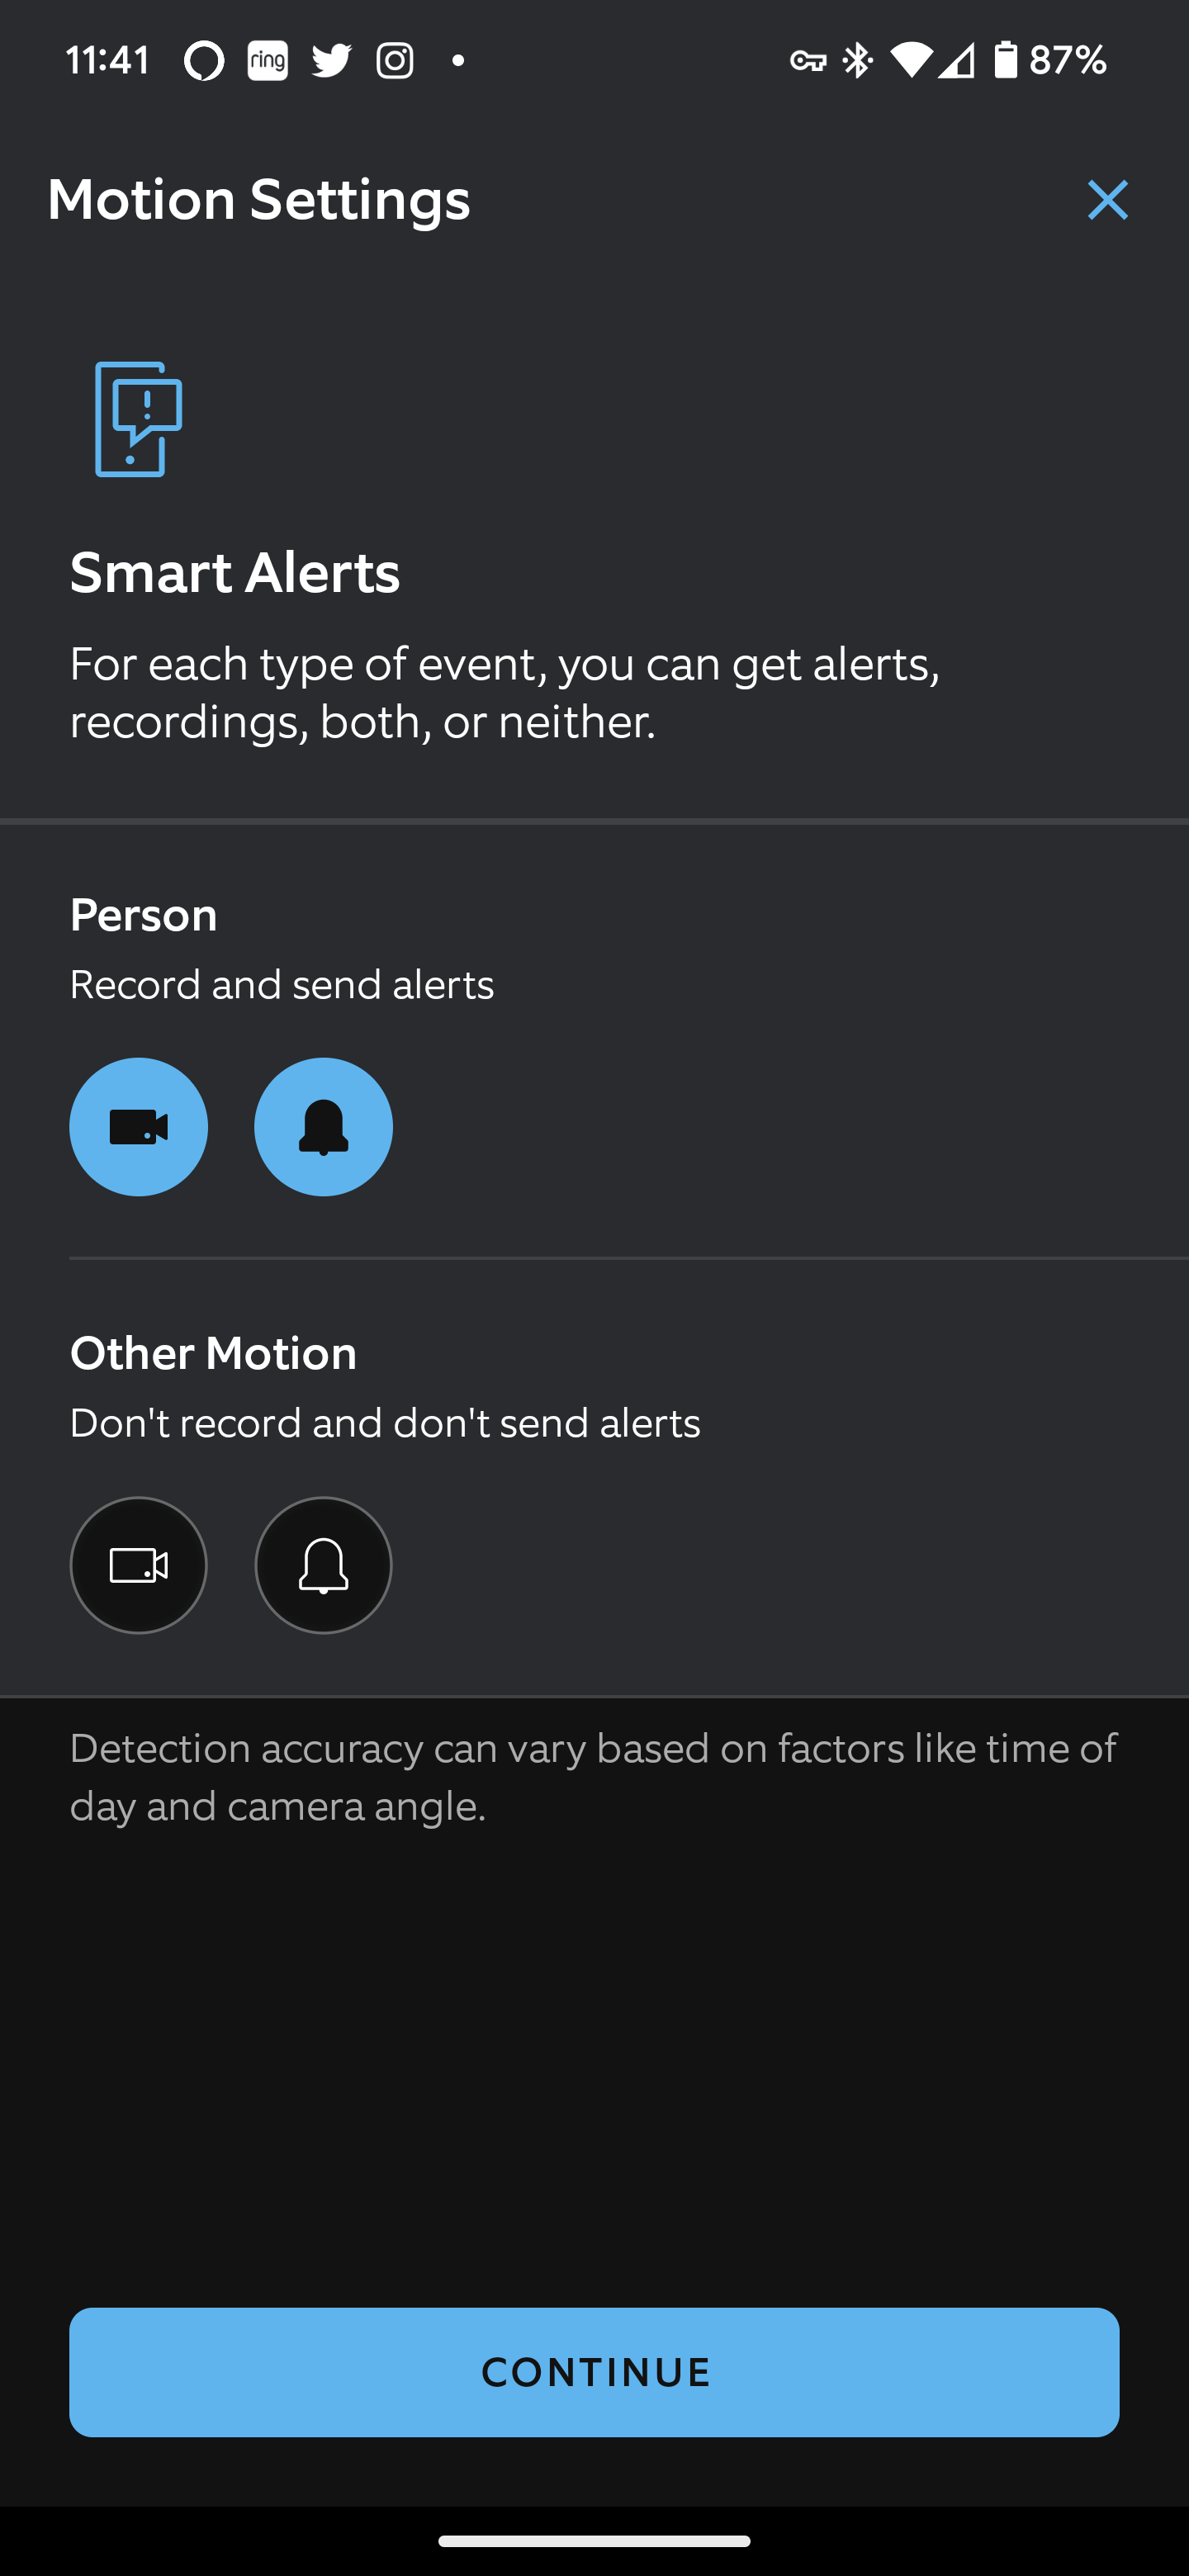Tap the Instagram notification icon

coord(395,61)
